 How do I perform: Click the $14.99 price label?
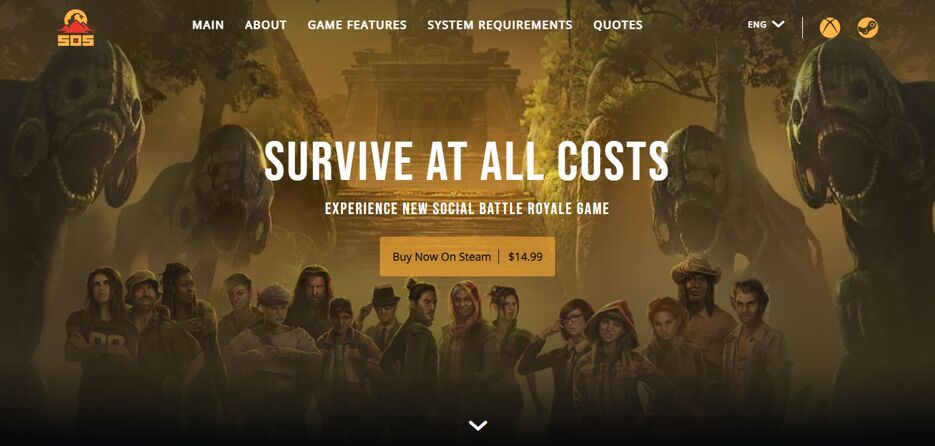point(525,257)
